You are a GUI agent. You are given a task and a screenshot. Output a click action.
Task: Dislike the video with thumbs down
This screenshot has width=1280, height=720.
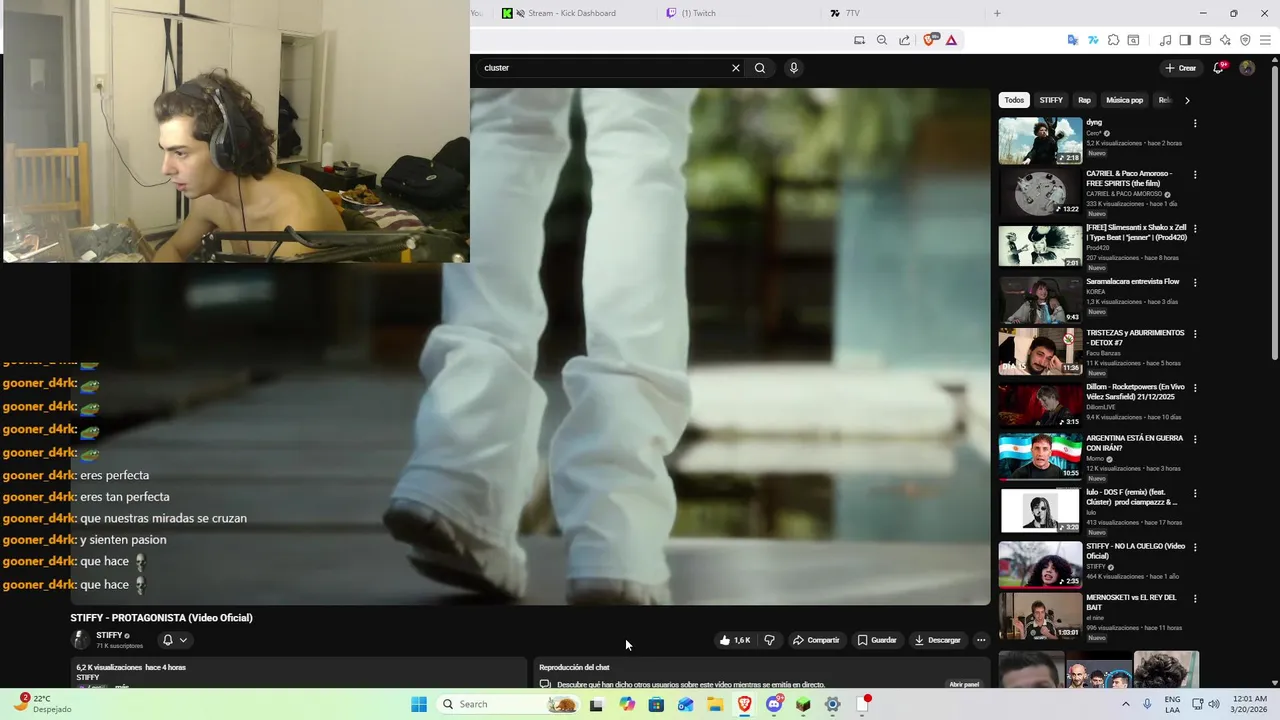click(769, 640)
